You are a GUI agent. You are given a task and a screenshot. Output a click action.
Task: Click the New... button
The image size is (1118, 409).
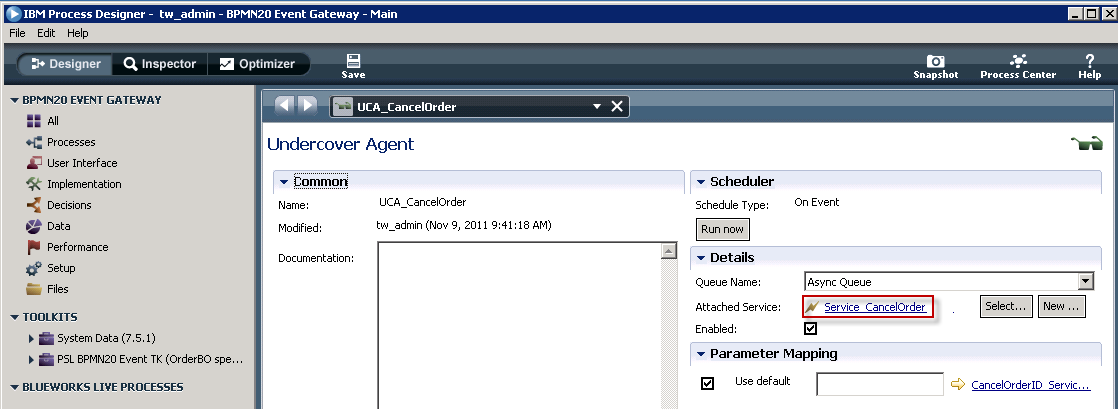1062,306
